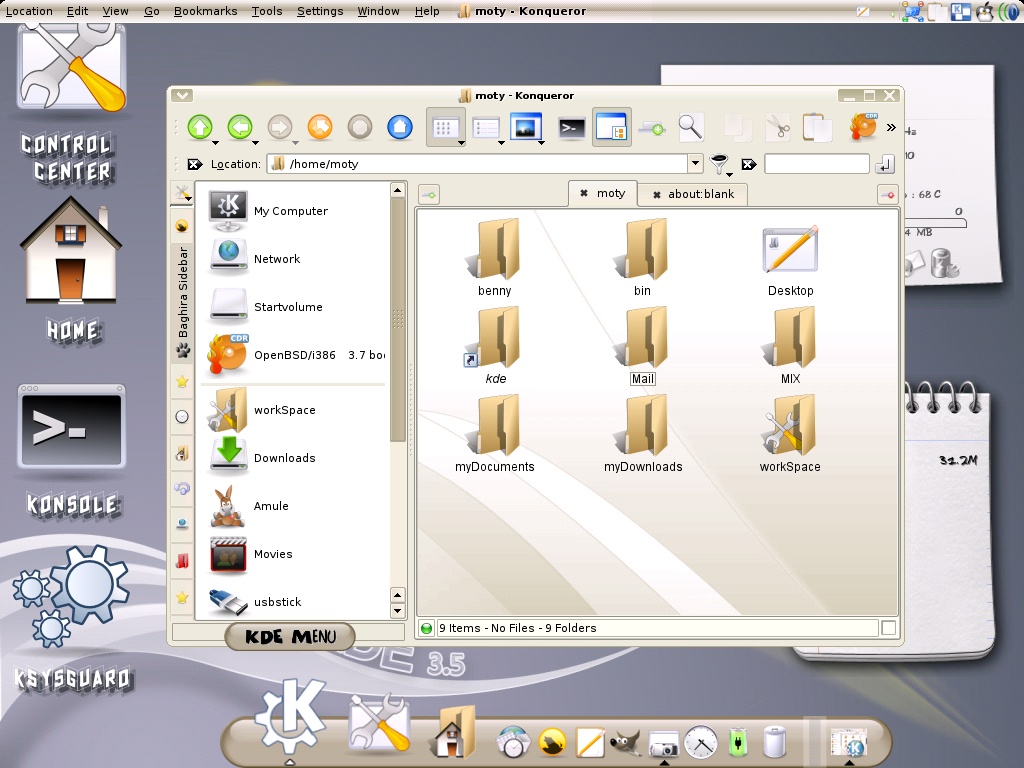The height and width of the screenshot is (768, 1024).
Task: Open the Konsole desktop icon
Action: pos(71,452)
